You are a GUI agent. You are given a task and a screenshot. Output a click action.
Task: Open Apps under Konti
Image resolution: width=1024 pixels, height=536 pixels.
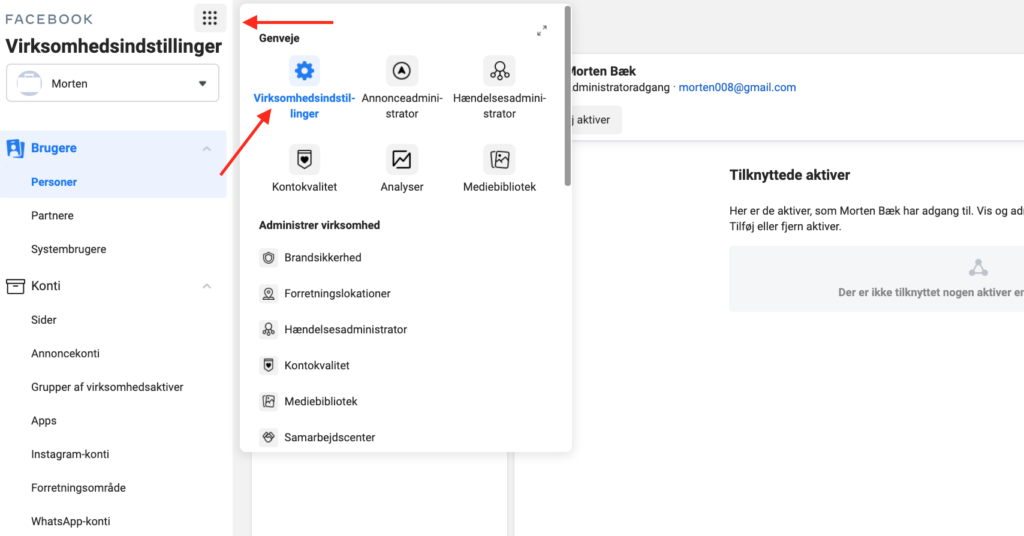[44, 420]
